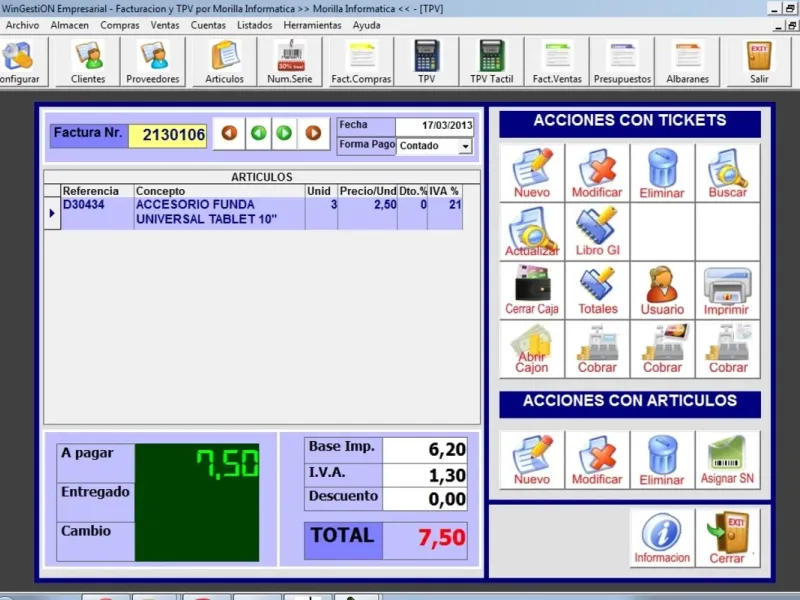Screen dimensions: 800x600
Task: Click the Descuento value 0,00
Action: click(424, 499)
